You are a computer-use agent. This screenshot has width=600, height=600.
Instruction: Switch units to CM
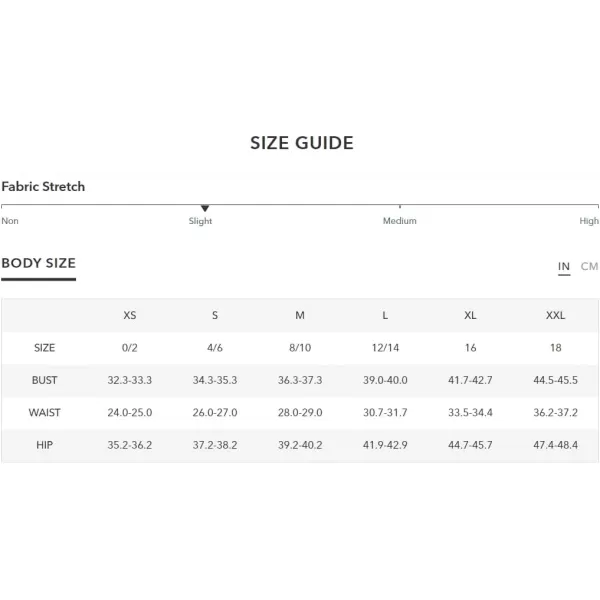589,266
